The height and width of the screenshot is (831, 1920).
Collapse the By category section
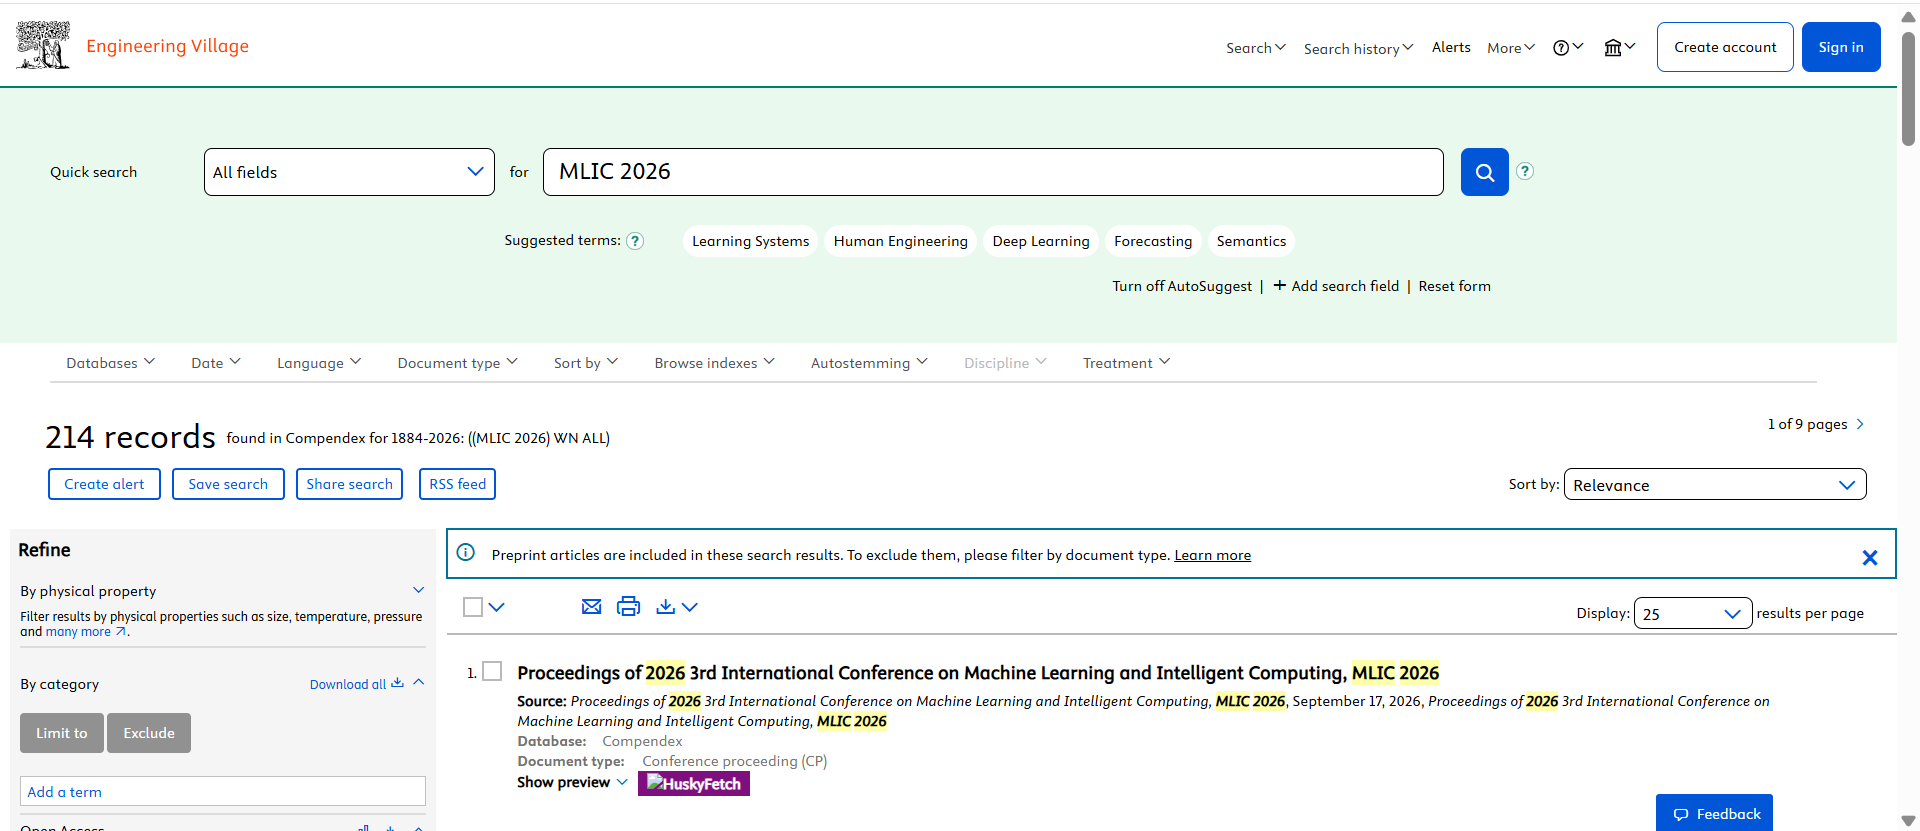(x=418, y=683)
